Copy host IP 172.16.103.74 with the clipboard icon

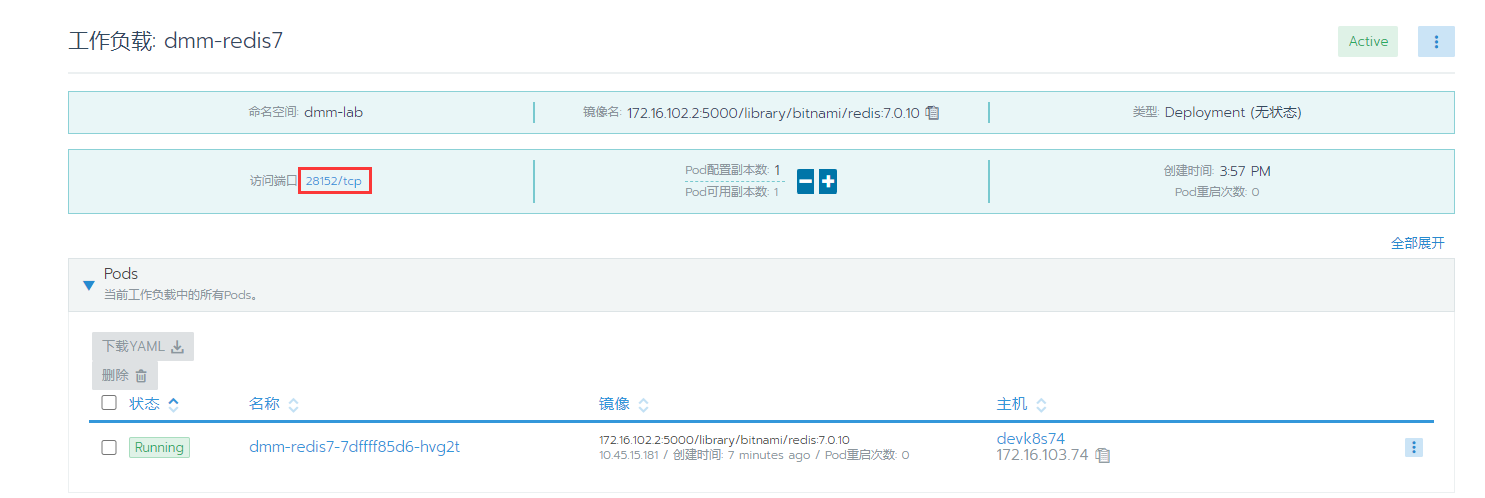[x=1102, y=455]
